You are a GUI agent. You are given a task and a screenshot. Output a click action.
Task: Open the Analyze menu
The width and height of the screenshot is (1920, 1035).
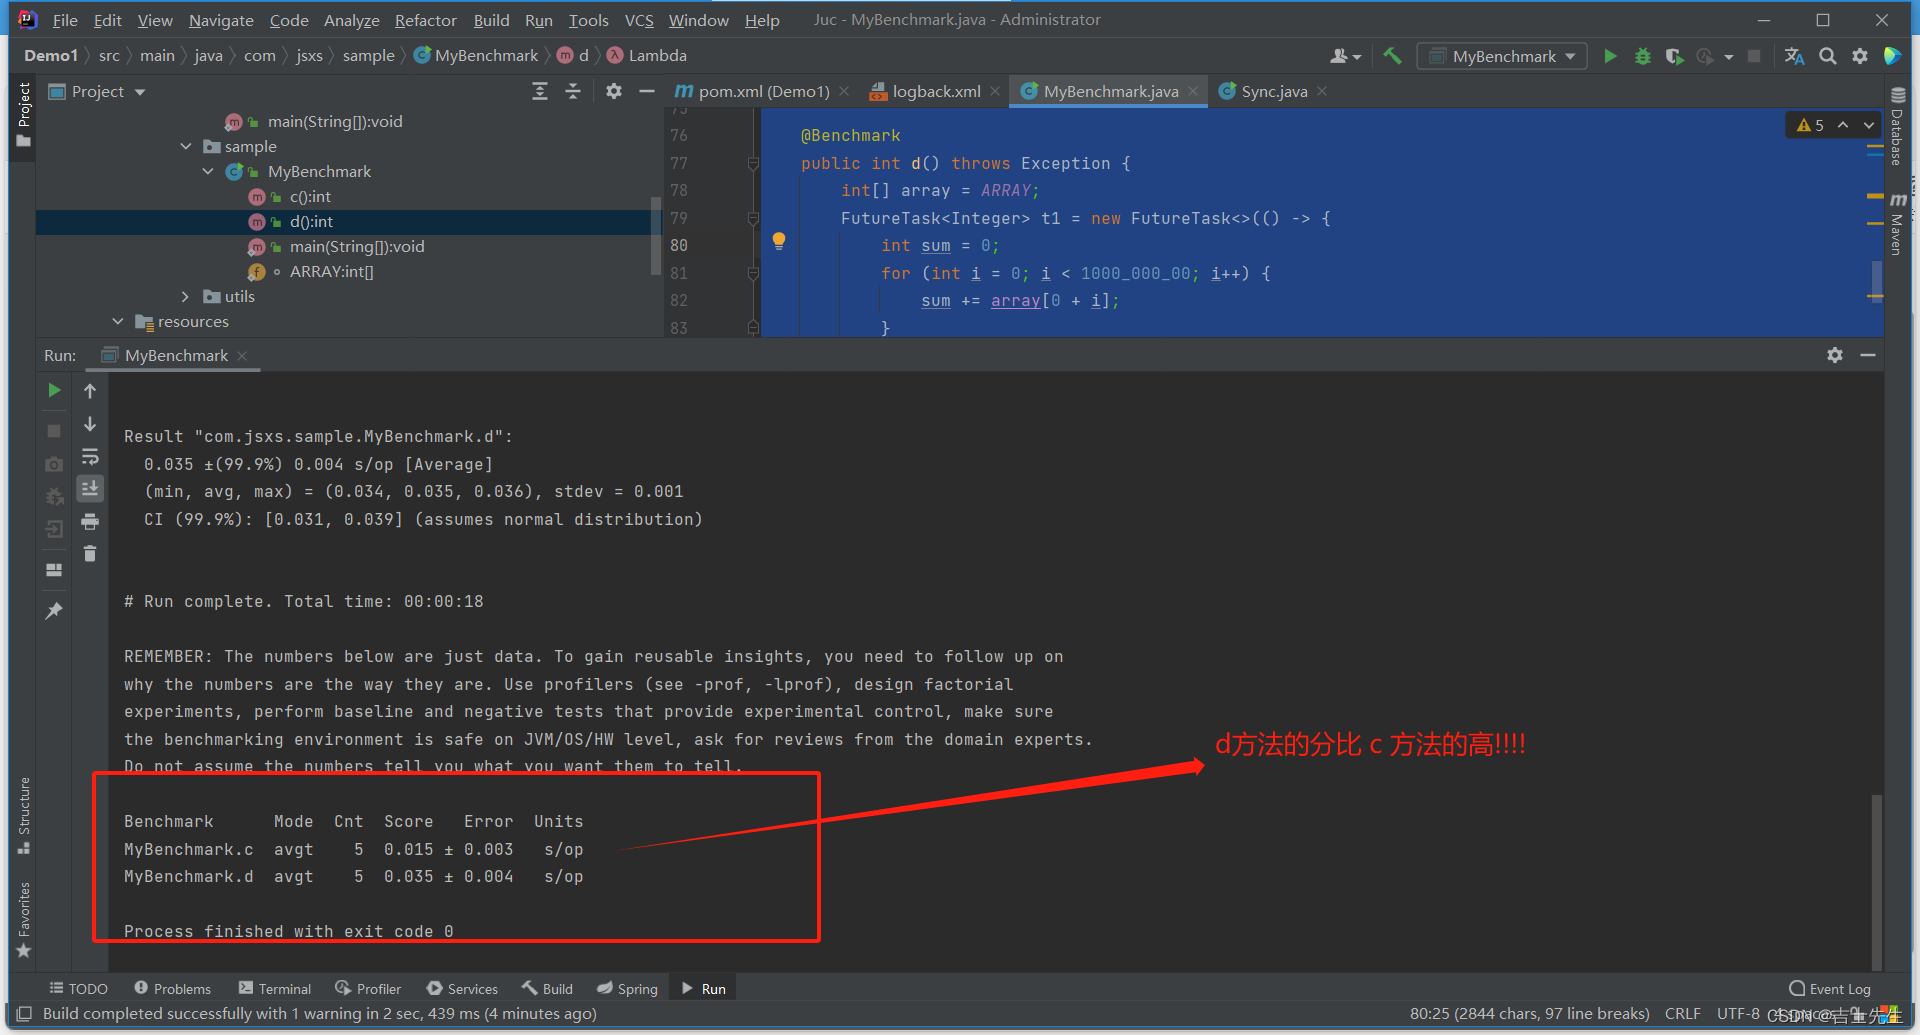click(x=351, y=20)
